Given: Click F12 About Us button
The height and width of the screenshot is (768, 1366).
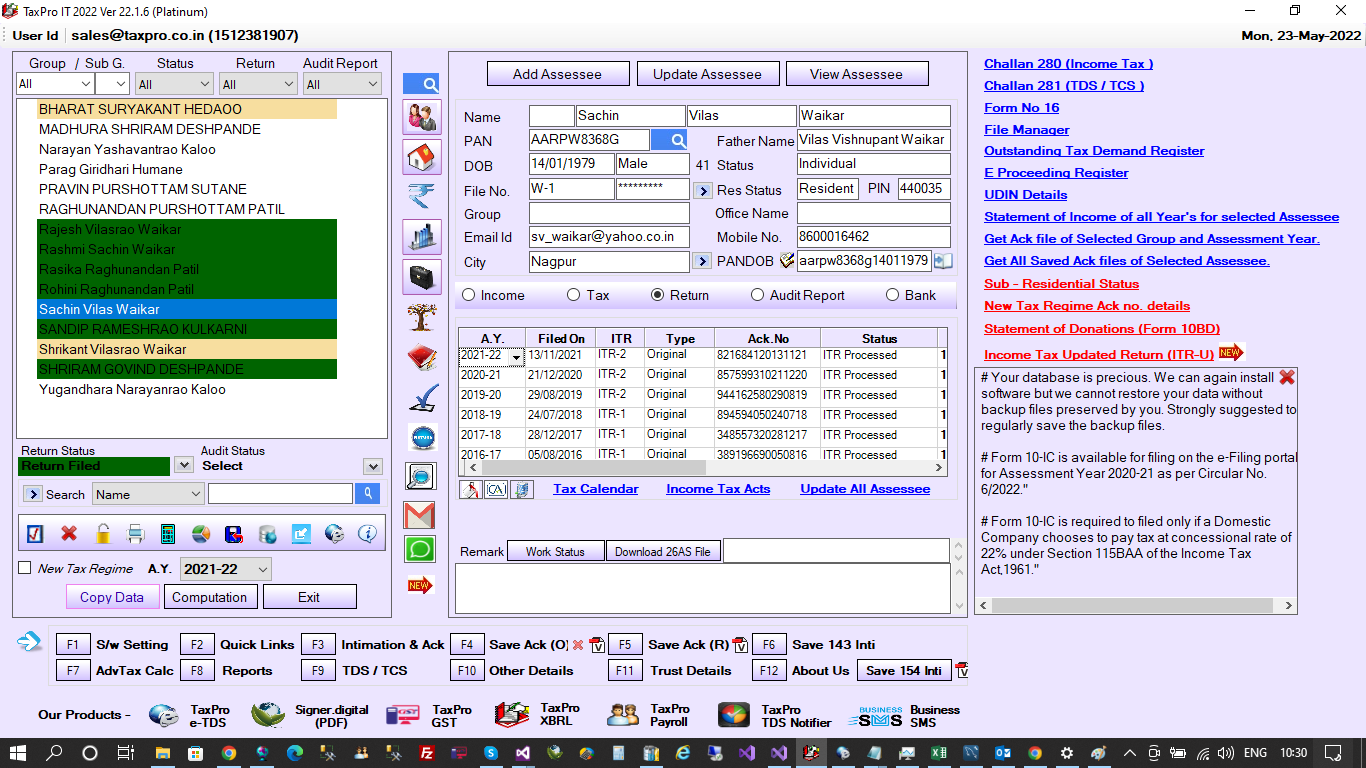Looking at the screenshot, I should [769, 671].
